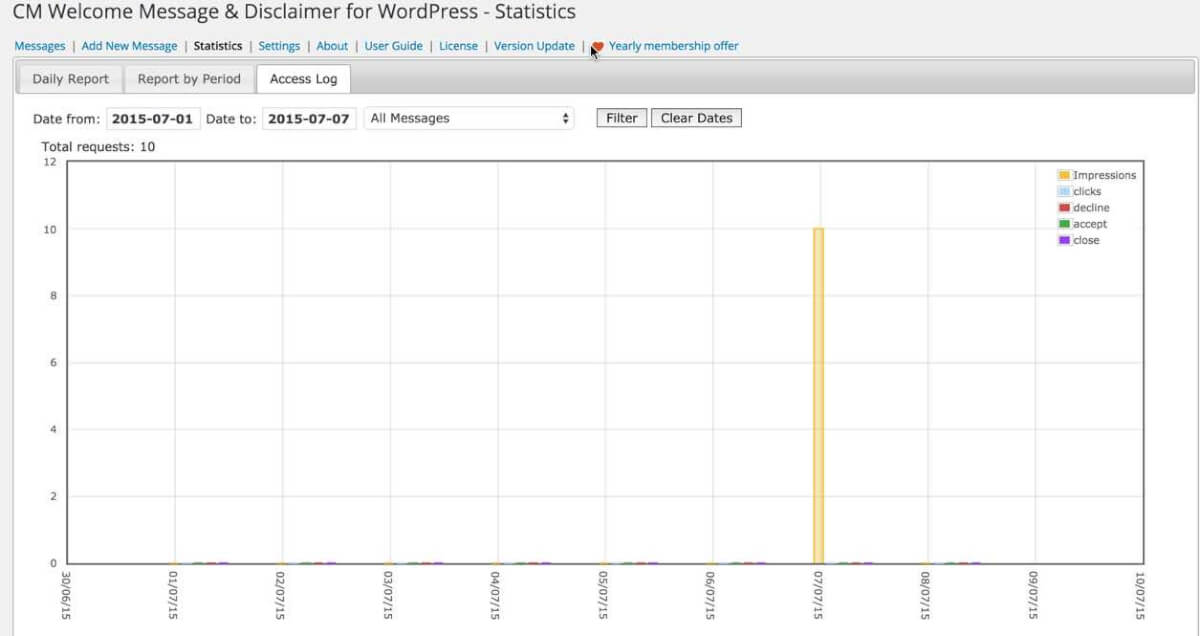The height and width of the screenshot is (636, 1200).
Task: Switch to the Daily Report tab
Action: [x=70, y=79]
